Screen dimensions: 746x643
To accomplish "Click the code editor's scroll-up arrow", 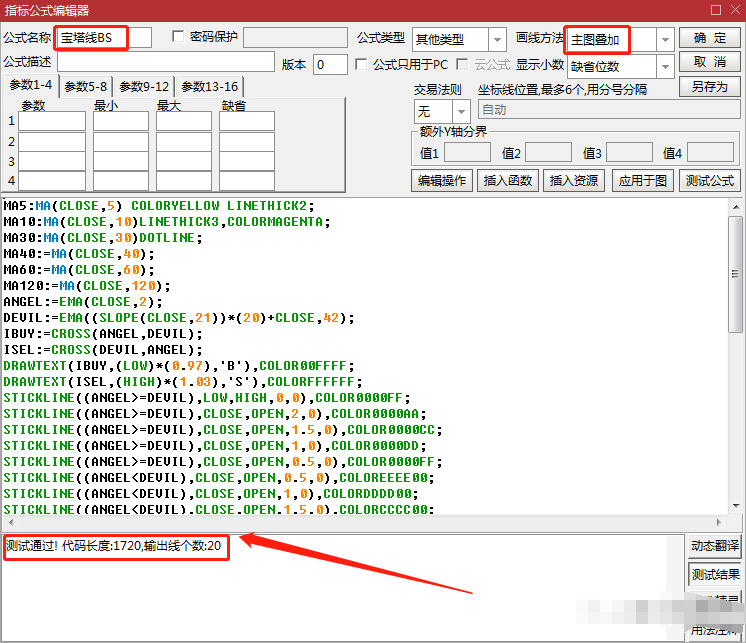I will click(736, 207).
